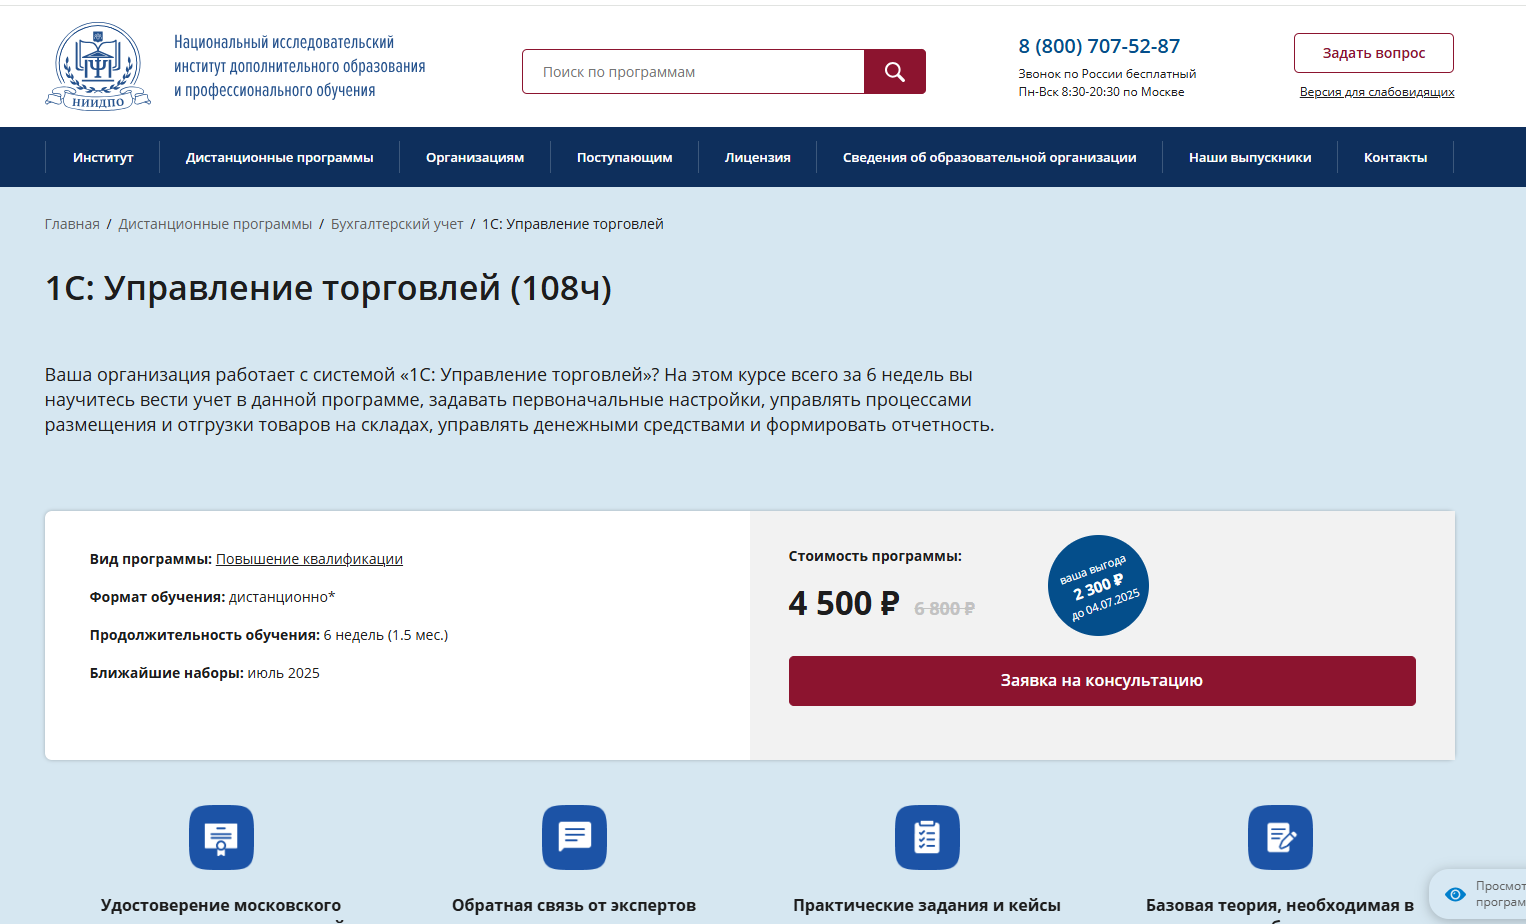Submit Заявка на консультацию button

point(1102,681)
